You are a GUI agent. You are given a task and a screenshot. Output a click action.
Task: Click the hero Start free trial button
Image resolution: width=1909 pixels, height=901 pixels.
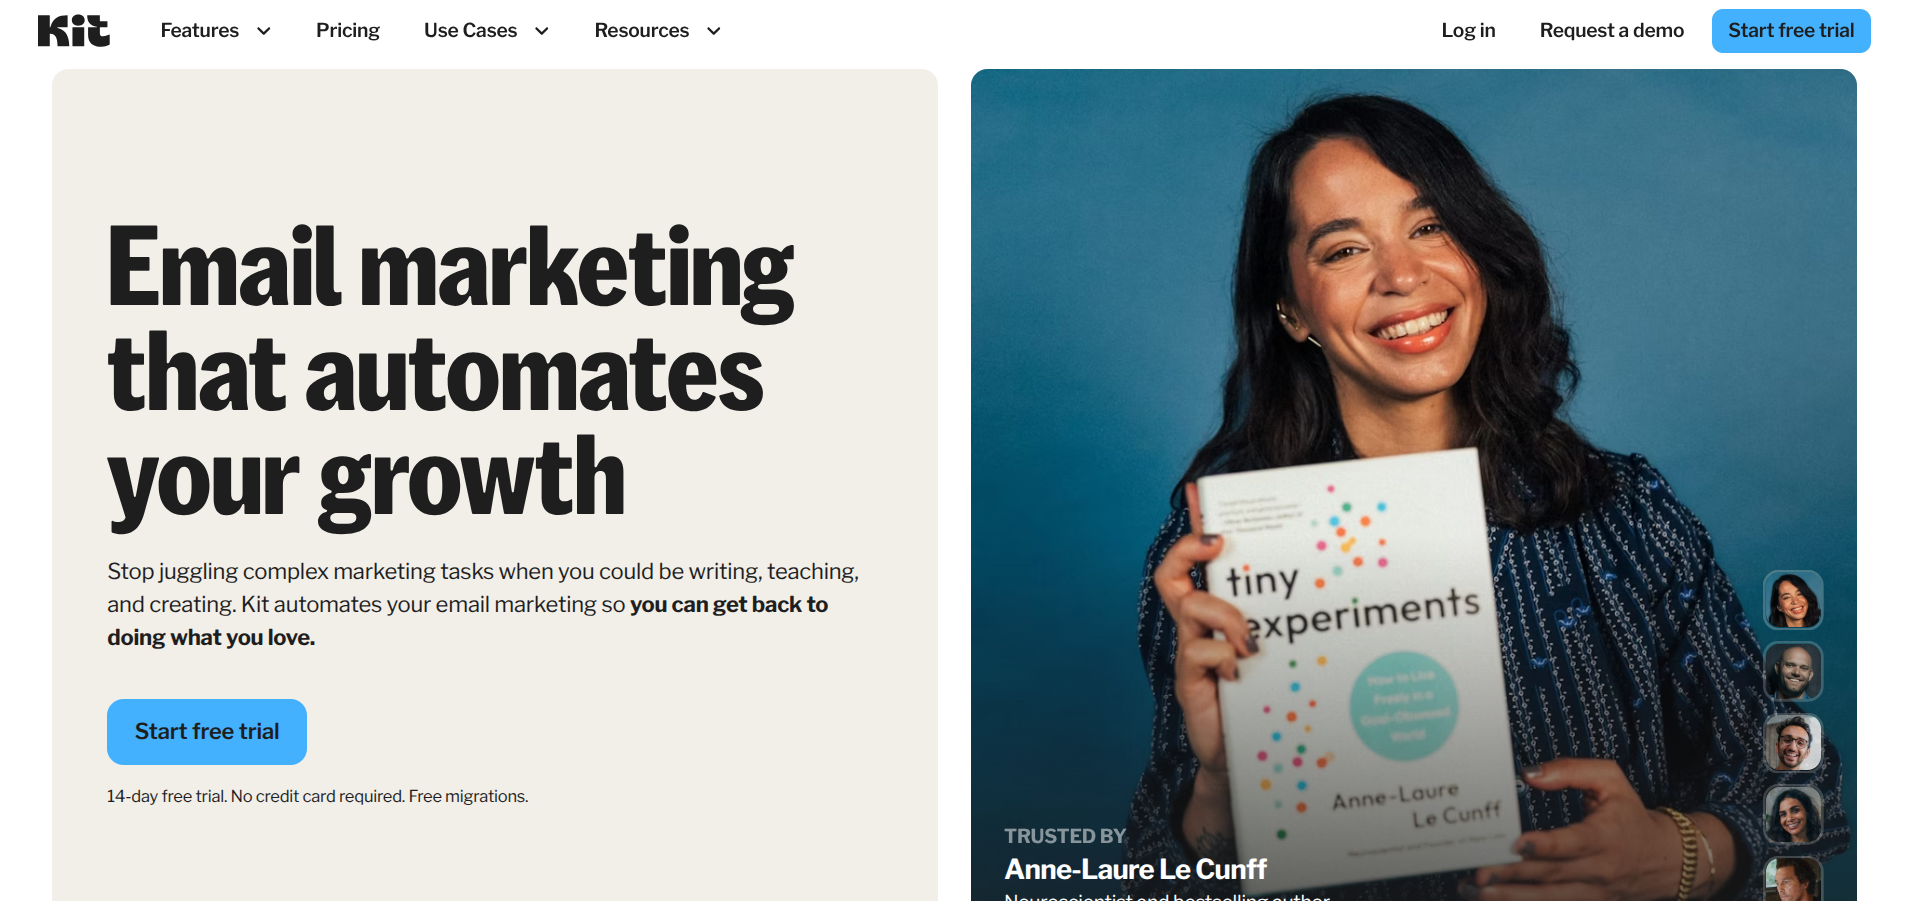[x=207, y=732]
